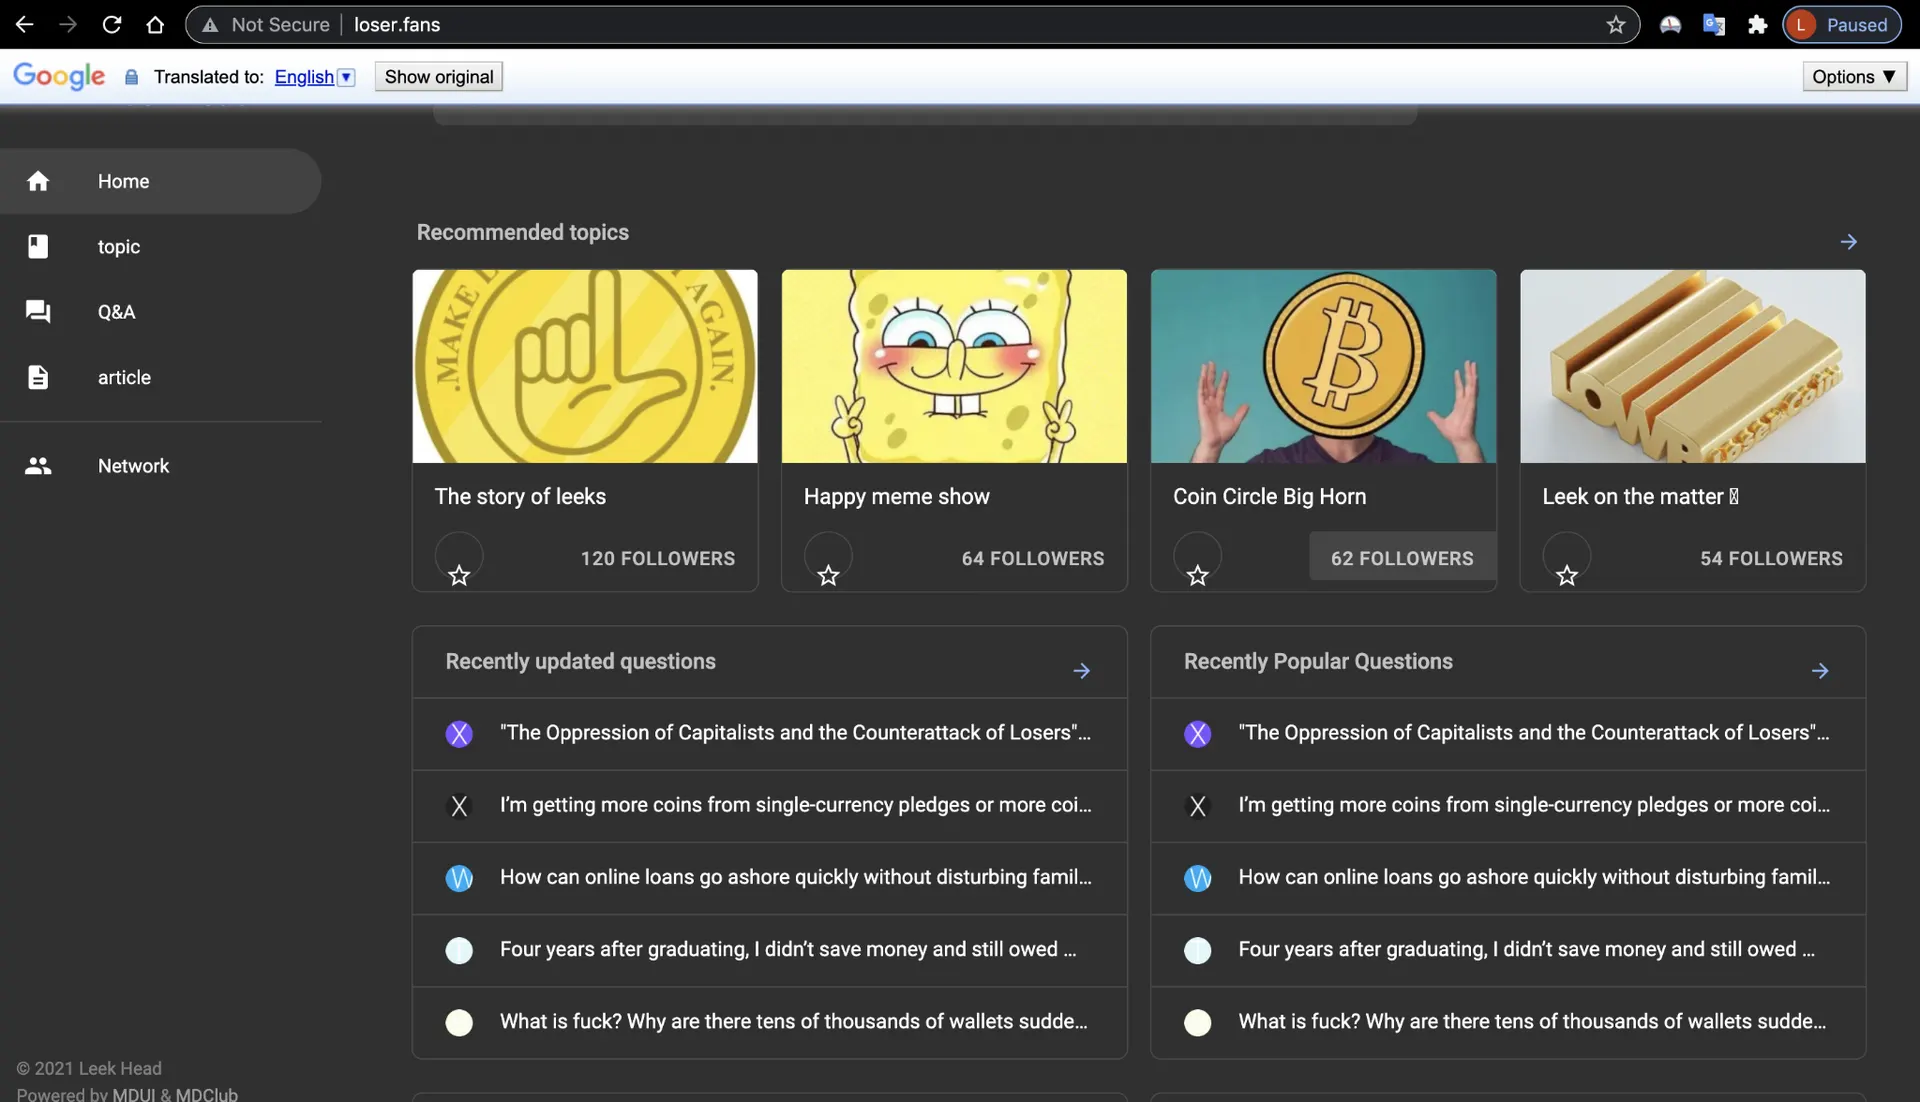Open Leek on the matter title

[x=1640, y=497]
